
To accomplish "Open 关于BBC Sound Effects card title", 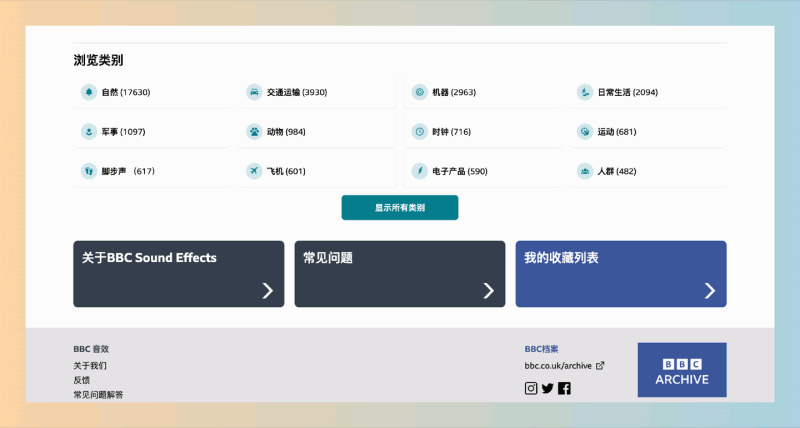I will pyautogui.click(x=149, y=258).
